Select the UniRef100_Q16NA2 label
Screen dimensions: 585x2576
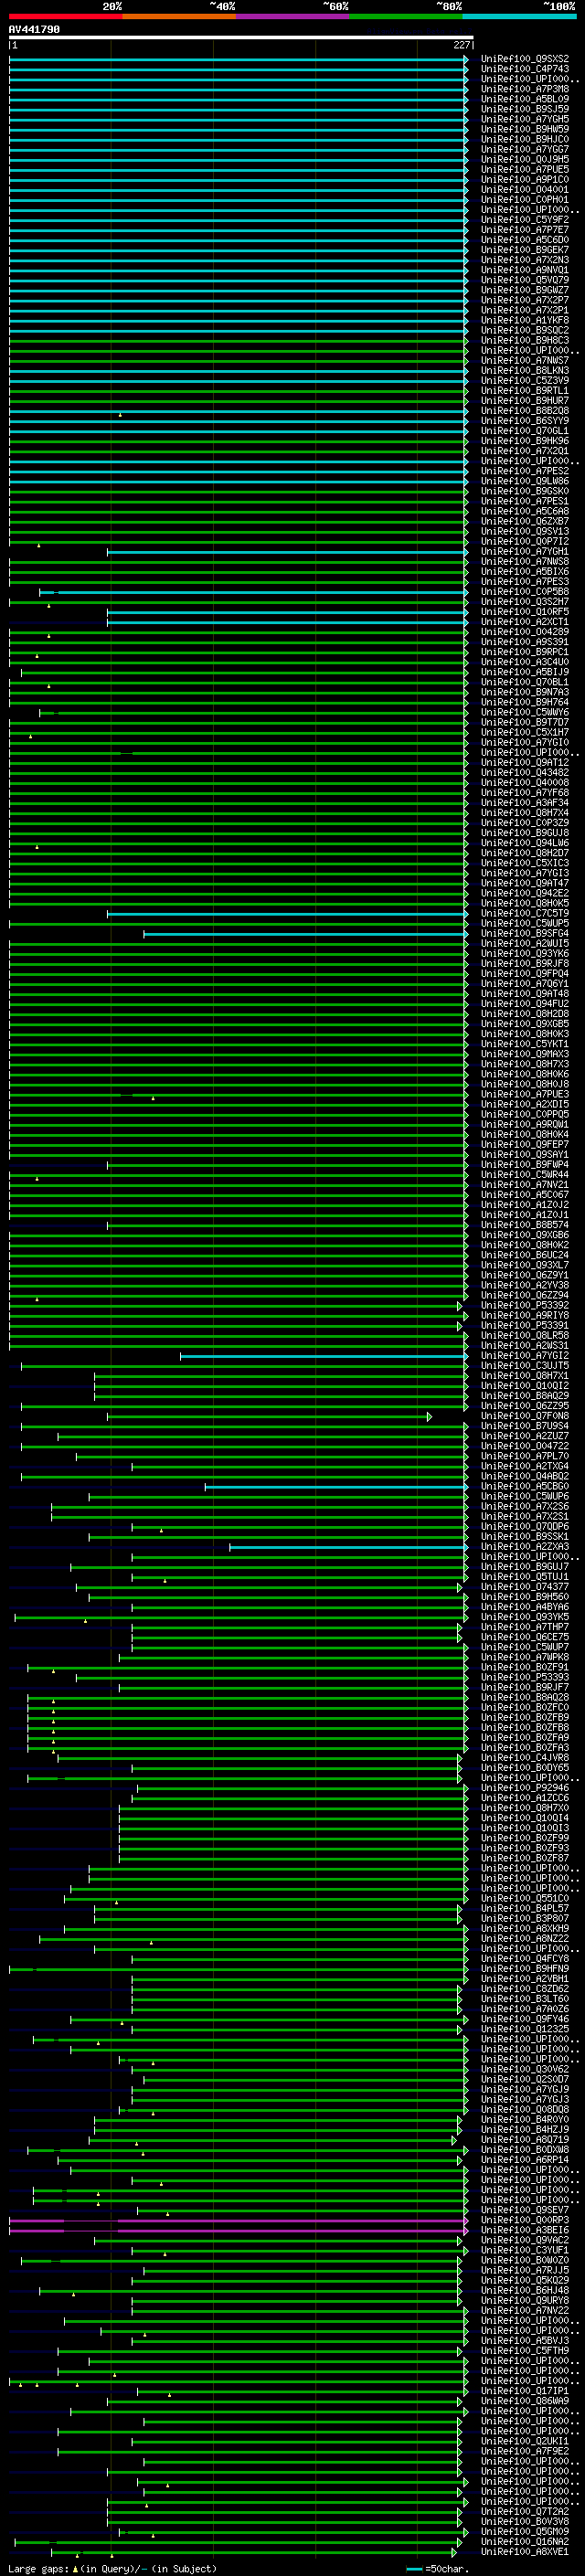point(525,2543)
